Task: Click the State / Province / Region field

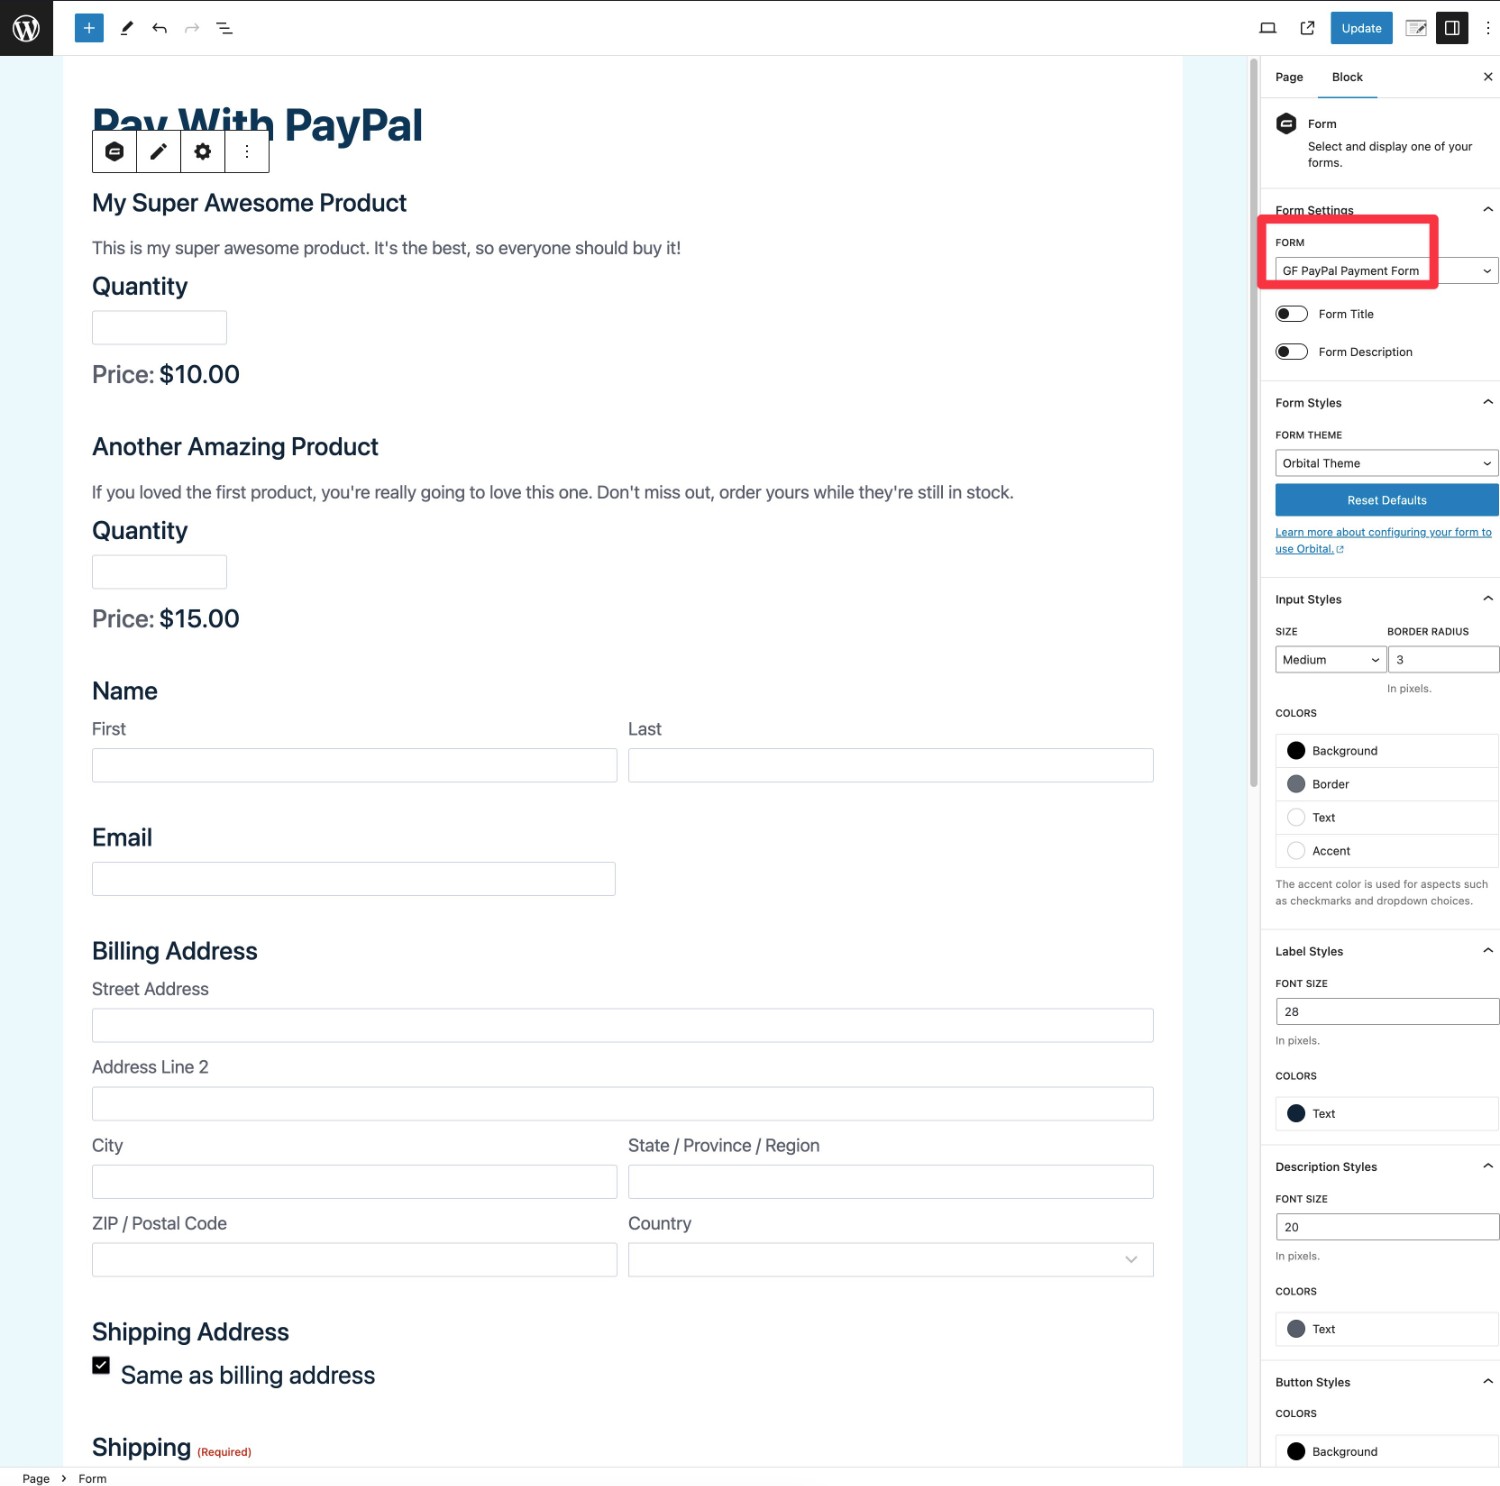Action: click(890, 1182)
